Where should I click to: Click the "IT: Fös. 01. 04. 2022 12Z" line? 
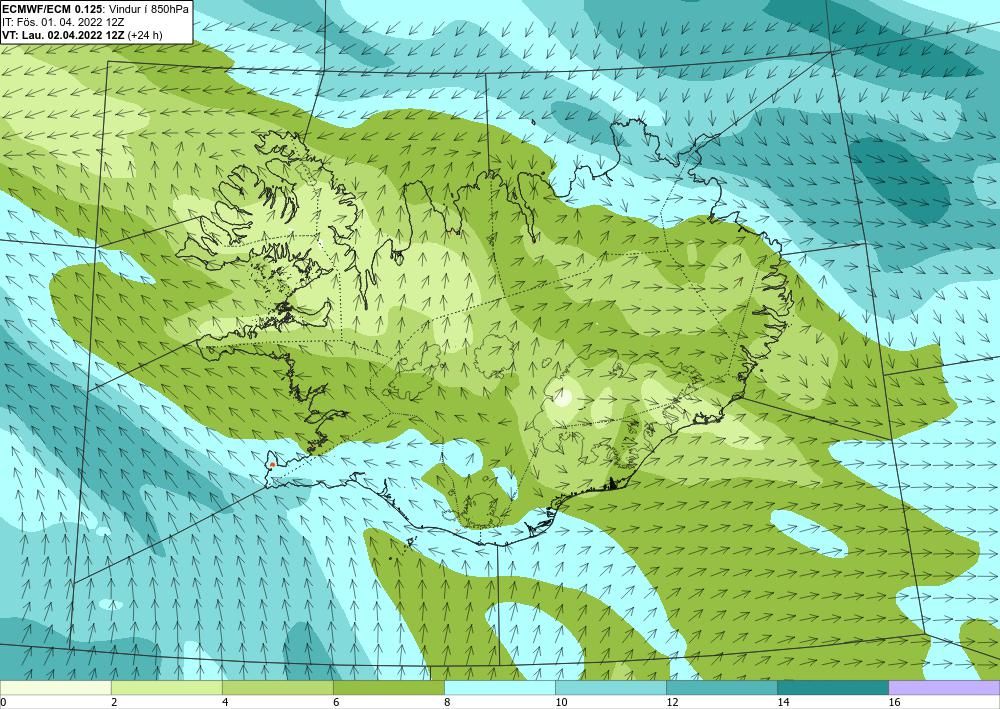click(x=63, y=22)
